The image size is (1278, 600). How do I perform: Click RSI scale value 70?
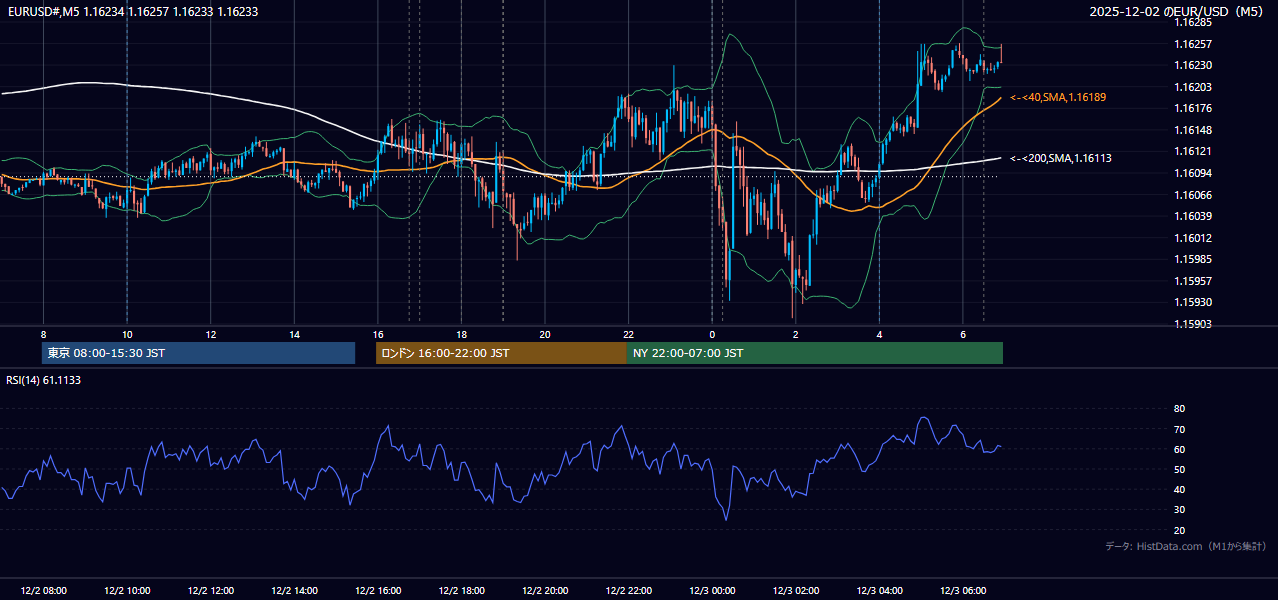[x=1180, y=429]
